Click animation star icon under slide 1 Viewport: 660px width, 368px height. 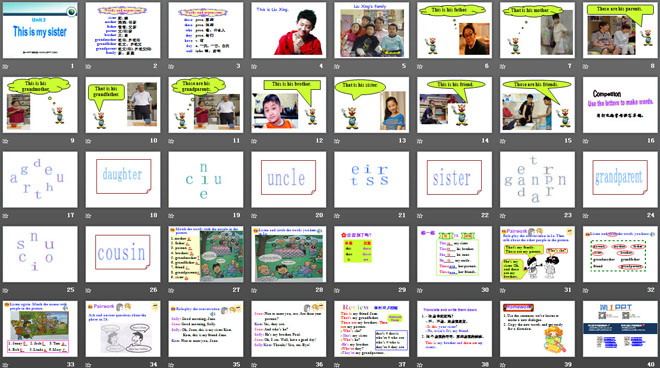(x=5, y=67)
